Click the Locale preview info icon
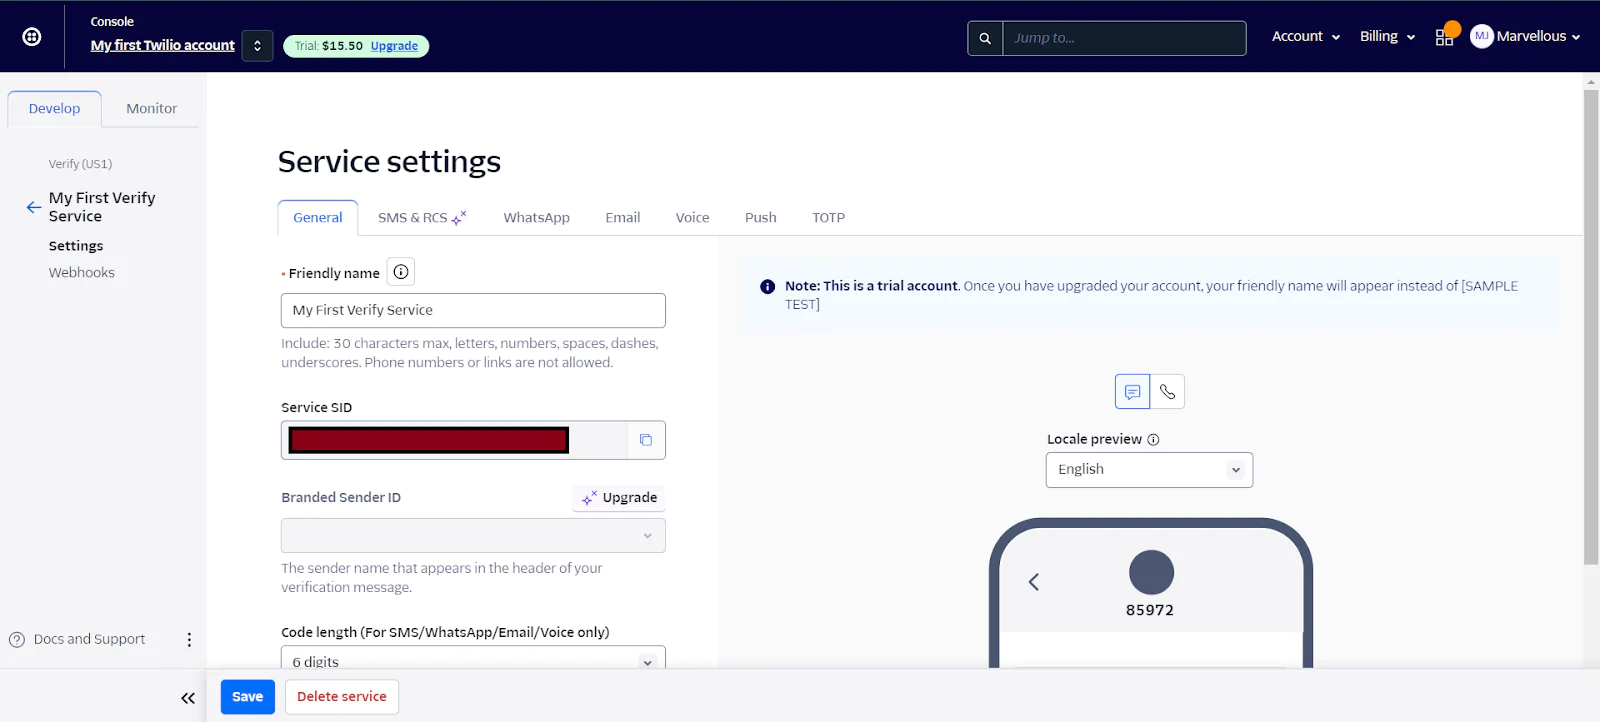The height and width of the screenshot is (722, 1600). [1153, 440]
